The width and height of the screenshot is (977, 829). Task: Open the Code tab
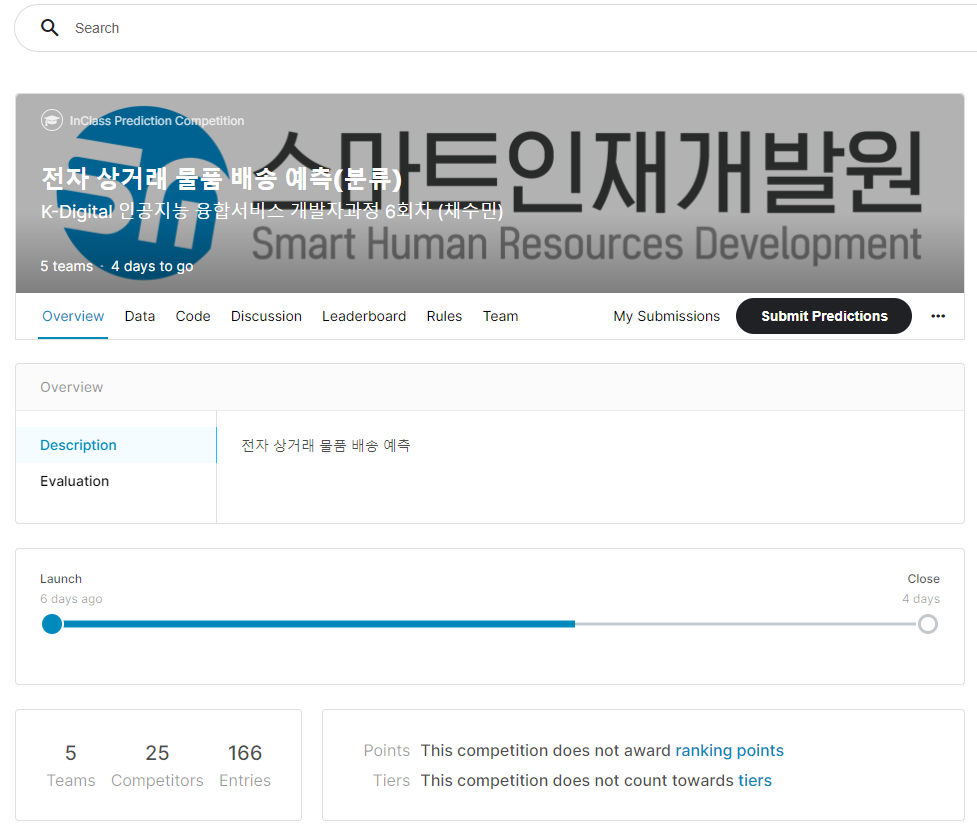coord(193,316)
